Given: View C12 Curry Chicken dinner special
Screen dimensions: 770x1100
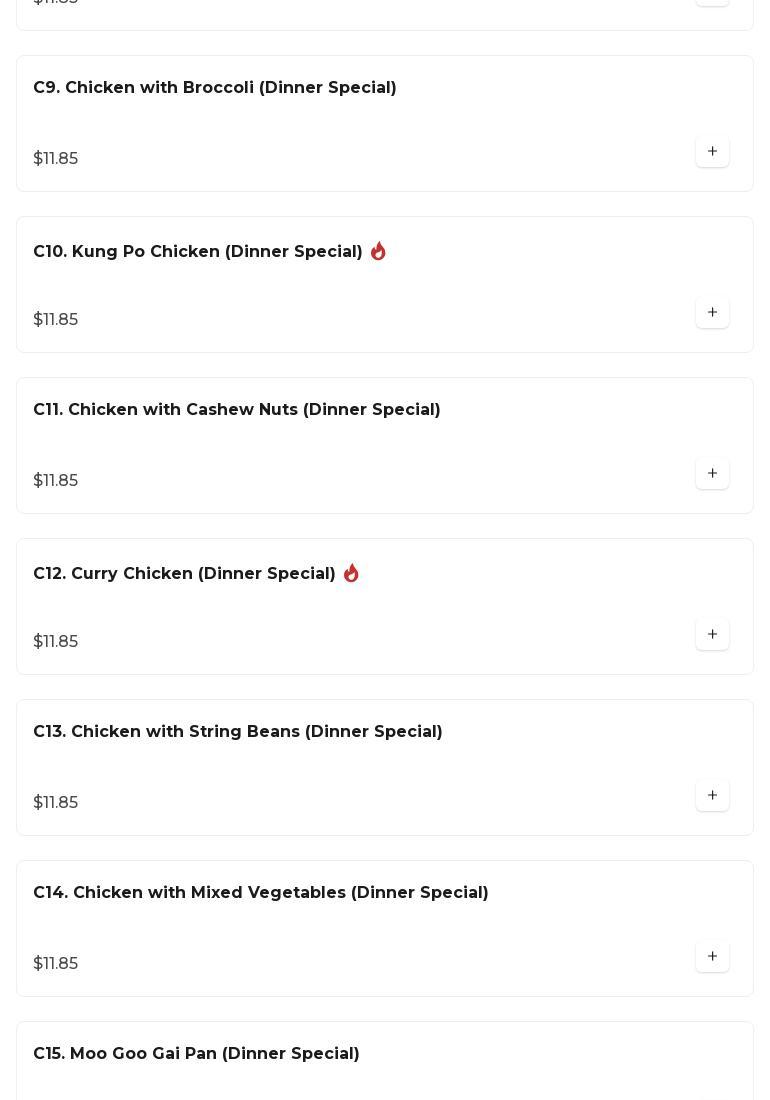Looking at the screenshot, I should tap(184, 574).
